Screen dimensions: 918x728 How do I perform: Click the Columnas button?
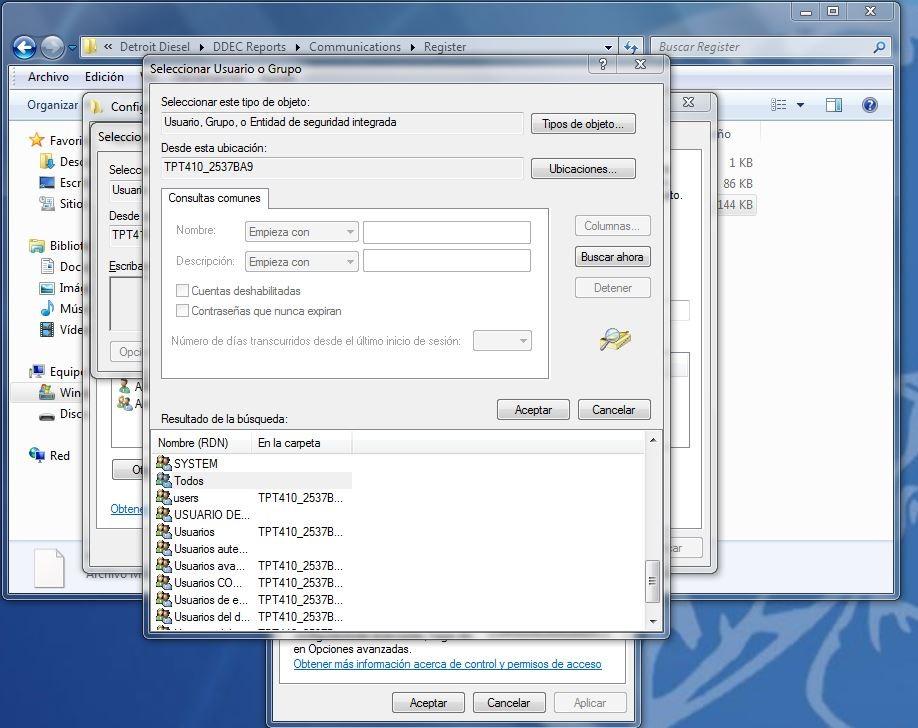(x=612, y=226)
